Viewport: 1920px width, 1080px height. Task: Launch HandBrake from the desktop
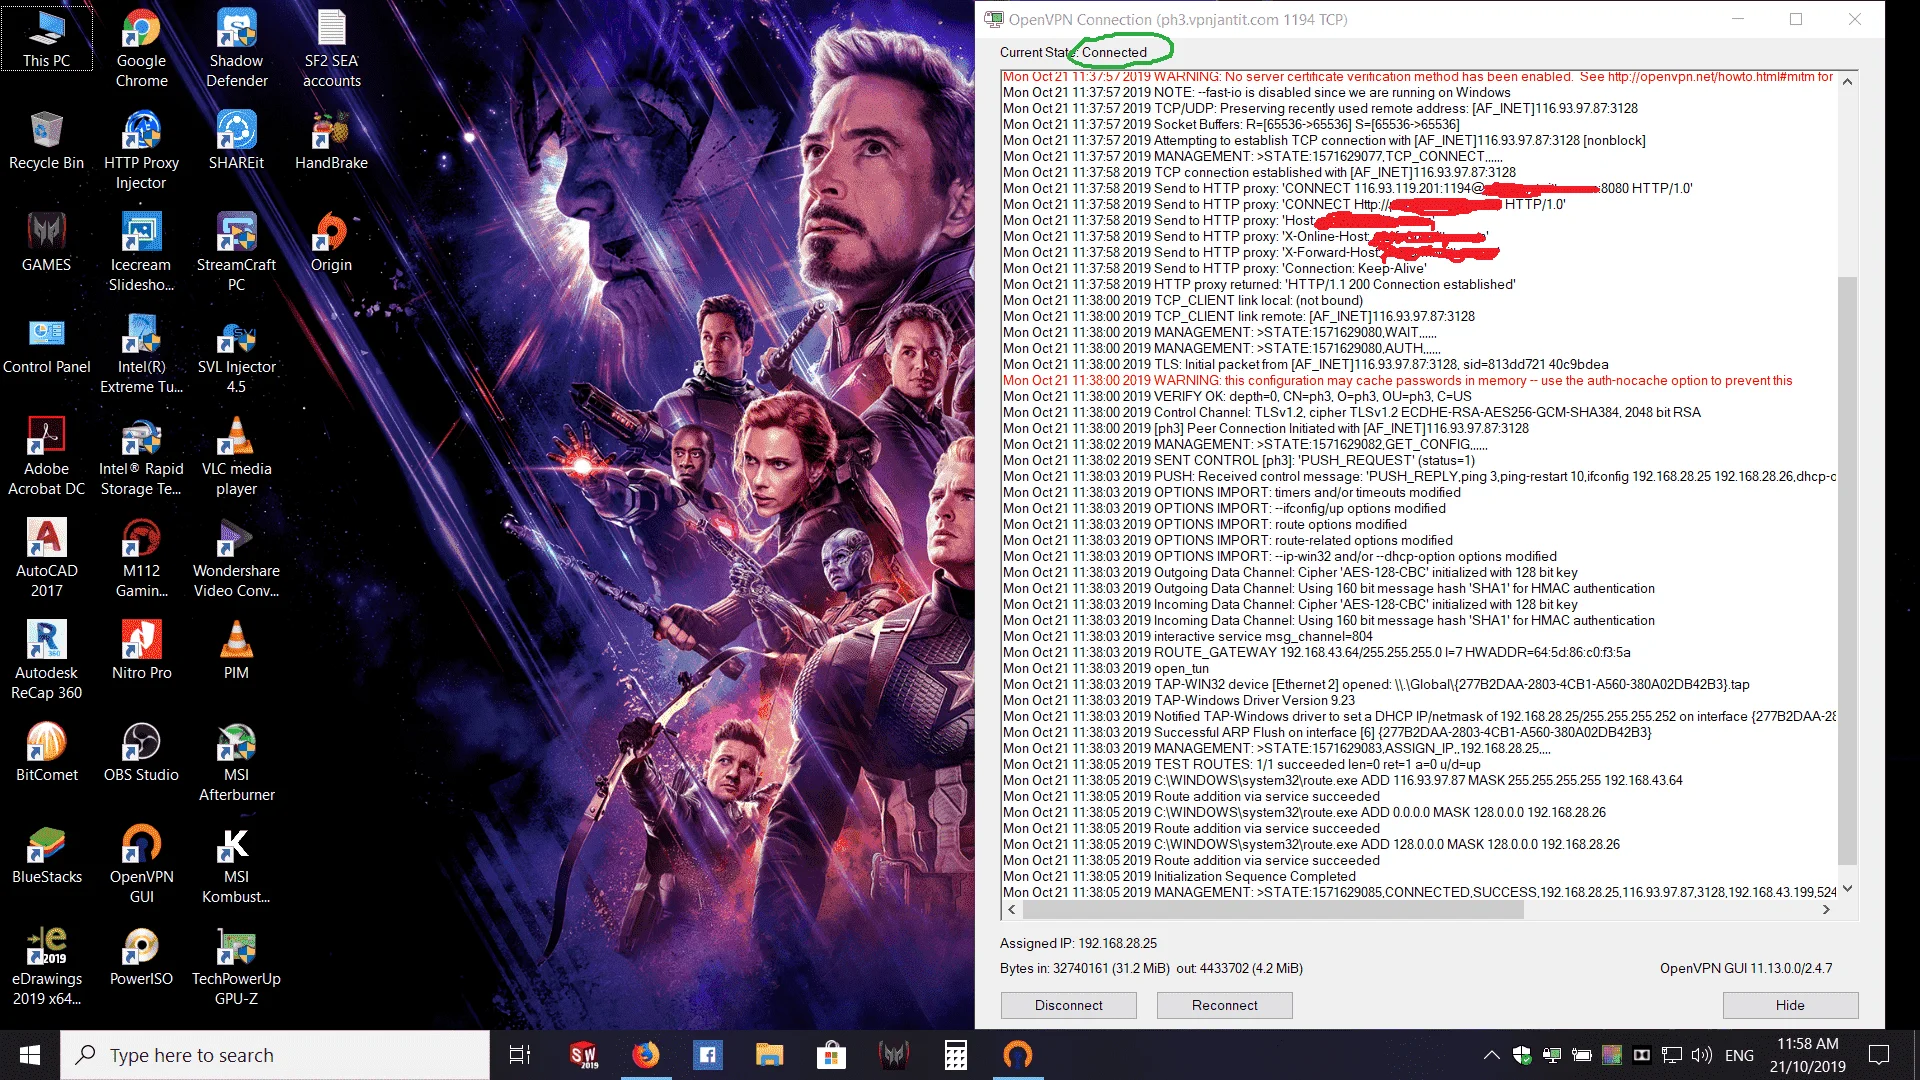(332, 142)
